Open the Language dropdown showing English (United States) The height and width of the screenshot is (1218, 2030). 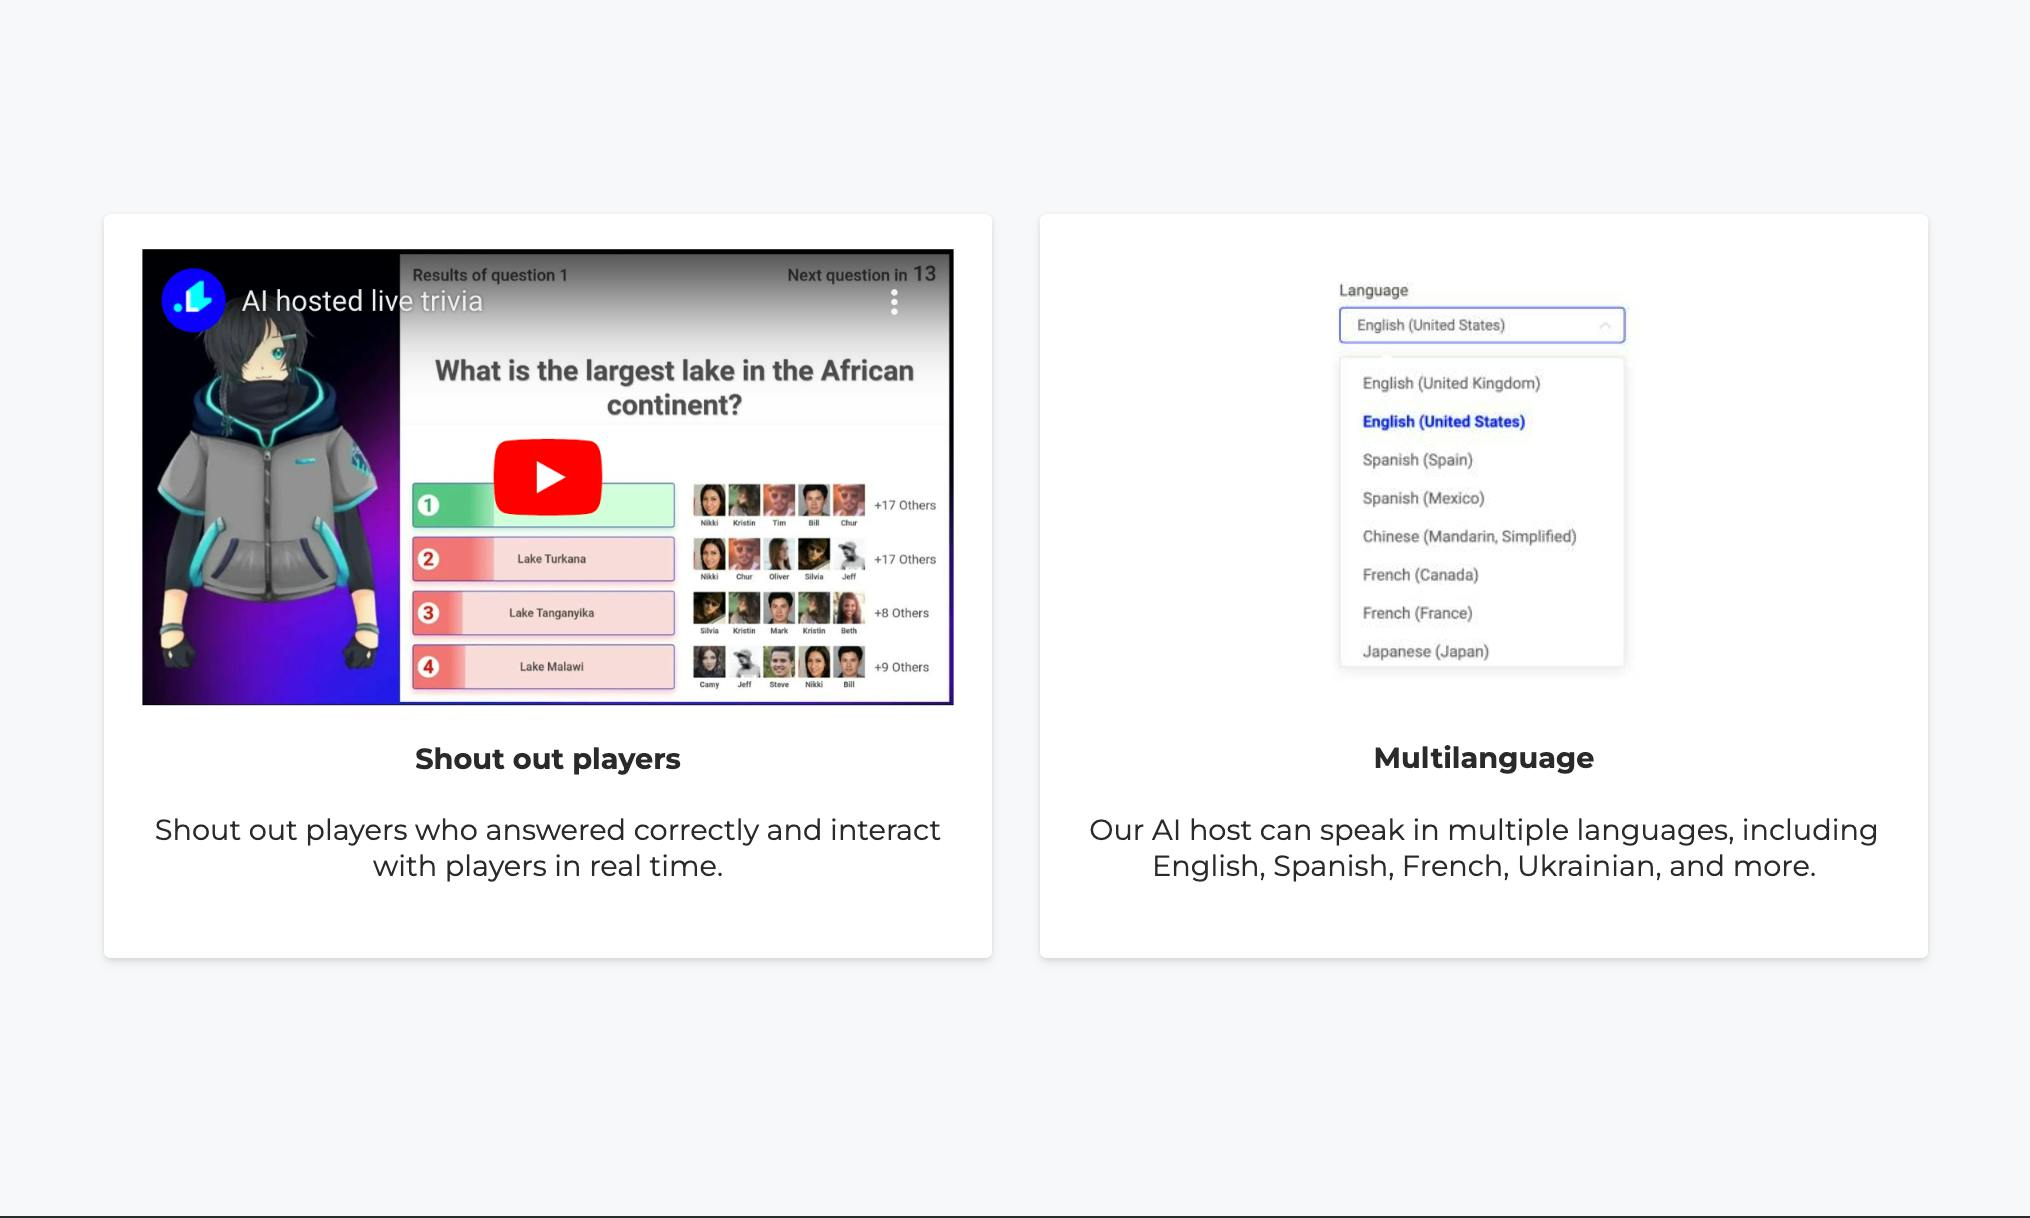click(1482, 325)
